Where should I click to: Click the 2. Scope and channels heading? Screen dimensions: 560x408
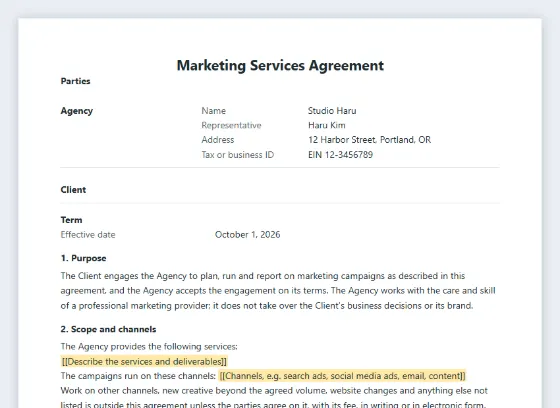(109, 329)
